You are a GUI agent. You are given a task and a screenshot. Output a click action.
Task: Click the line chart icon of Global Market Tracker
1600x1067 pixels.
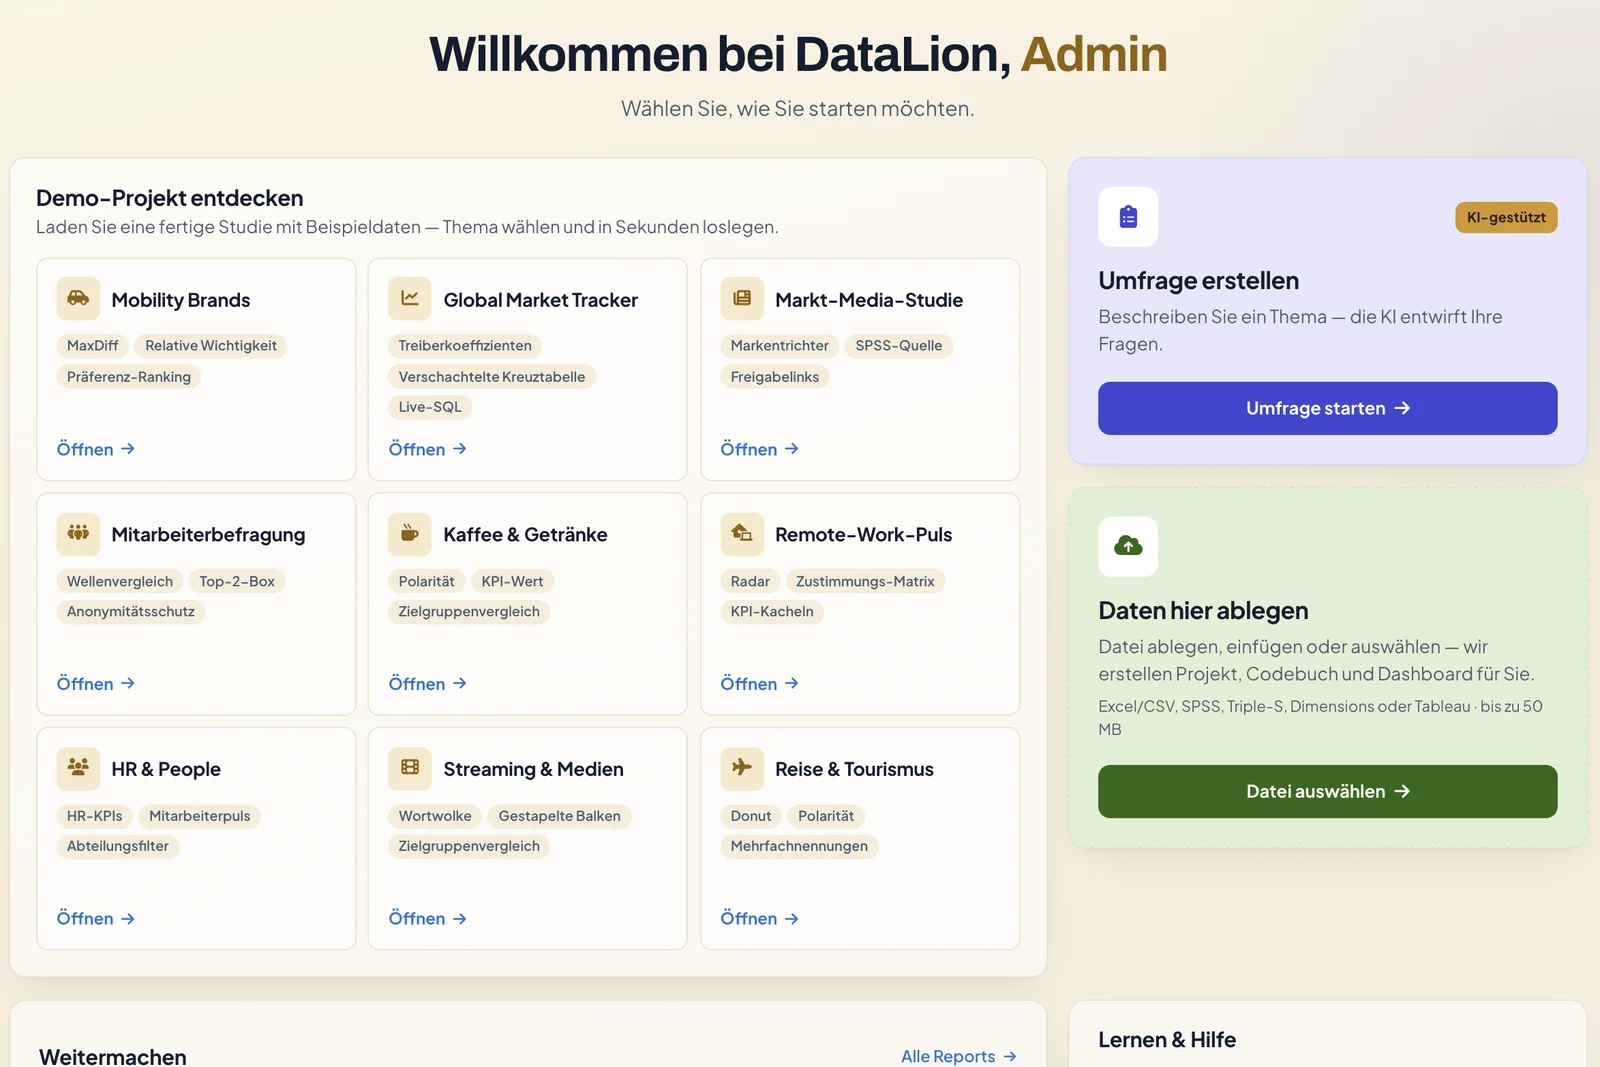[x=410, y=298]
